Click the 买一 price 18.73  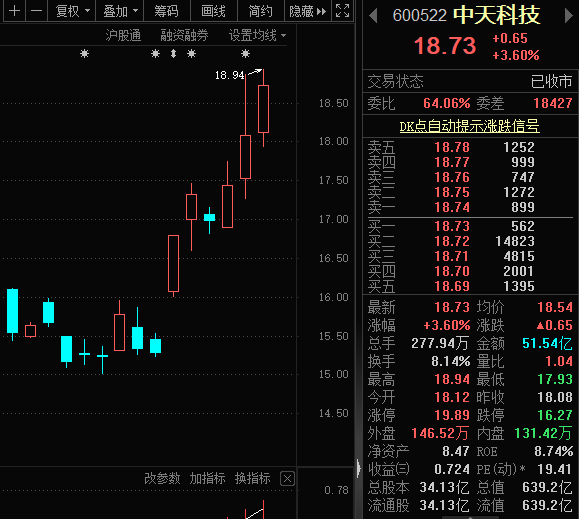pyautogui.click(x=452, y=226)
